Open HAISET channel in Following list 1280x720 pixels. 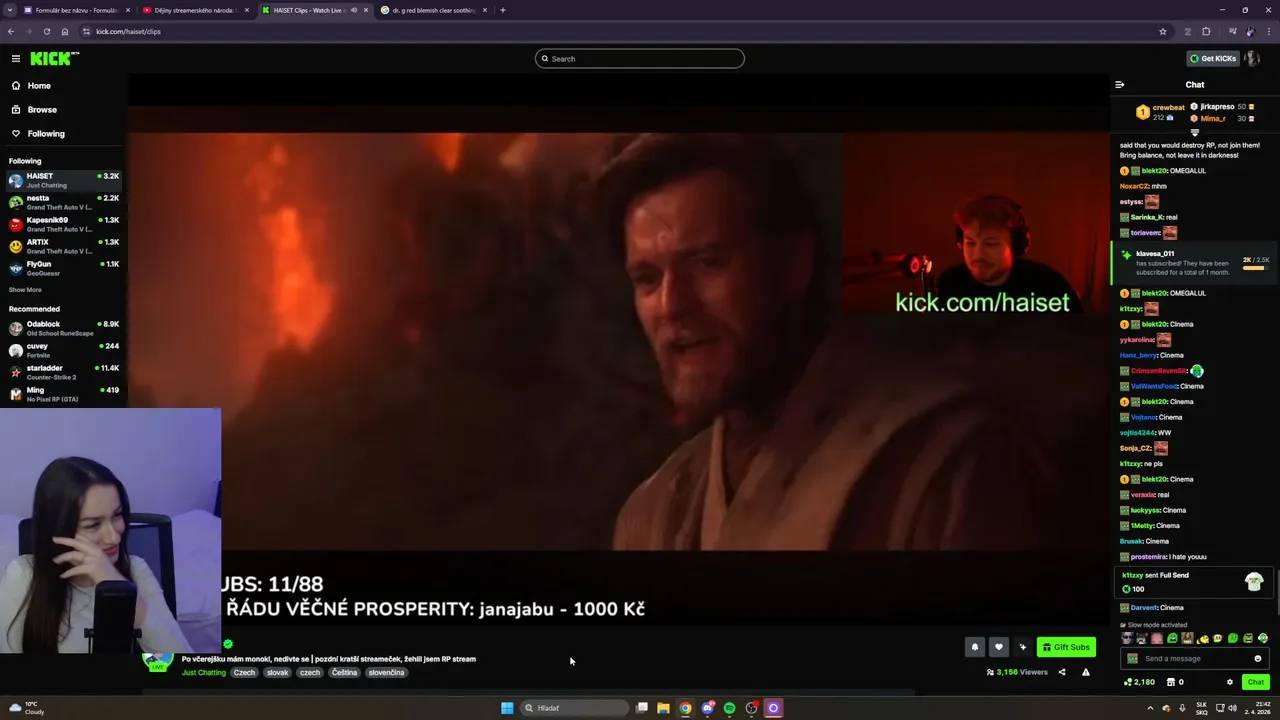(64, 181)
